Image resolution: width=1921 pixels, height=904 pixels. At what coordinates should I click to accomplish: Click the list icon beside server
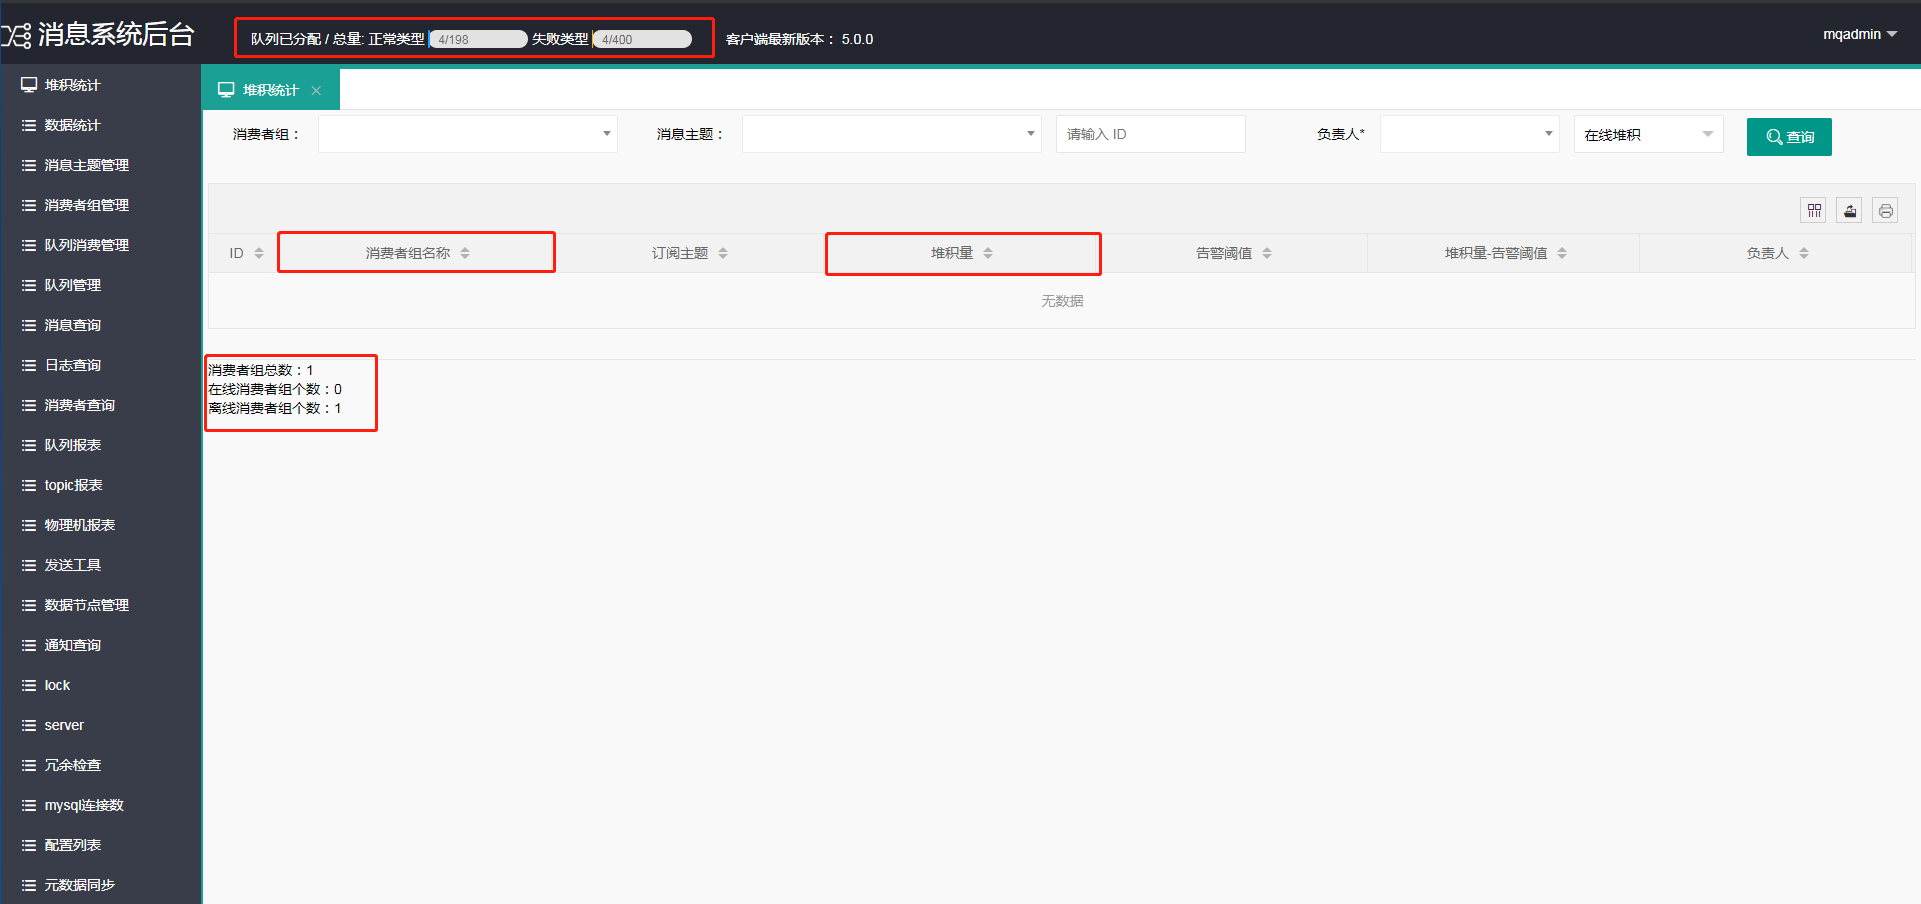pos(29,725)
